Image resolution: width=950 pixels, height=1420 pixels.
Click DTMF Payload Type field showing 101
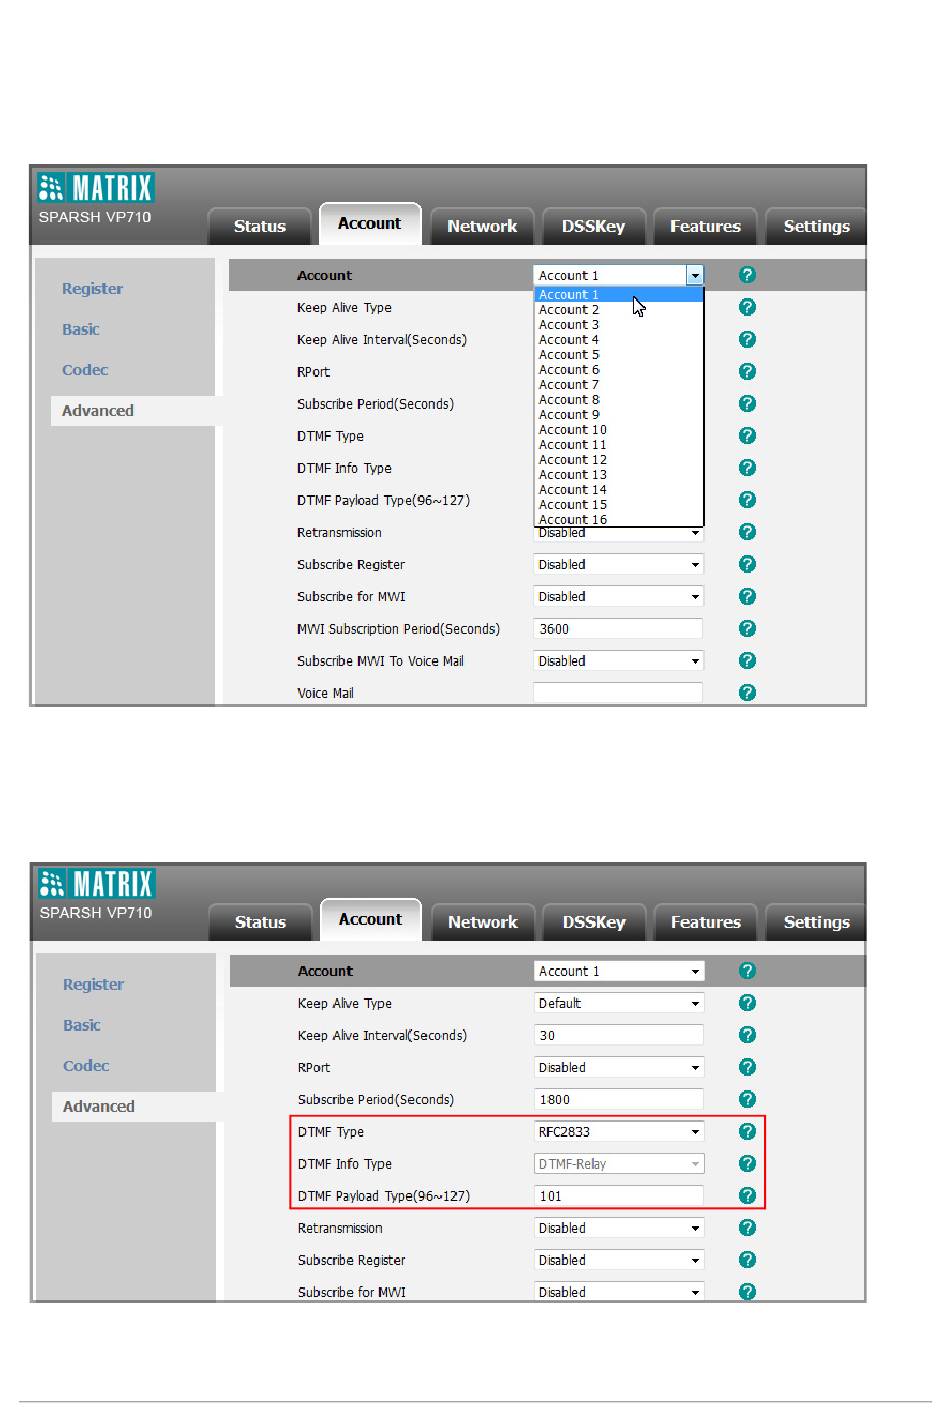(619, 1196)
